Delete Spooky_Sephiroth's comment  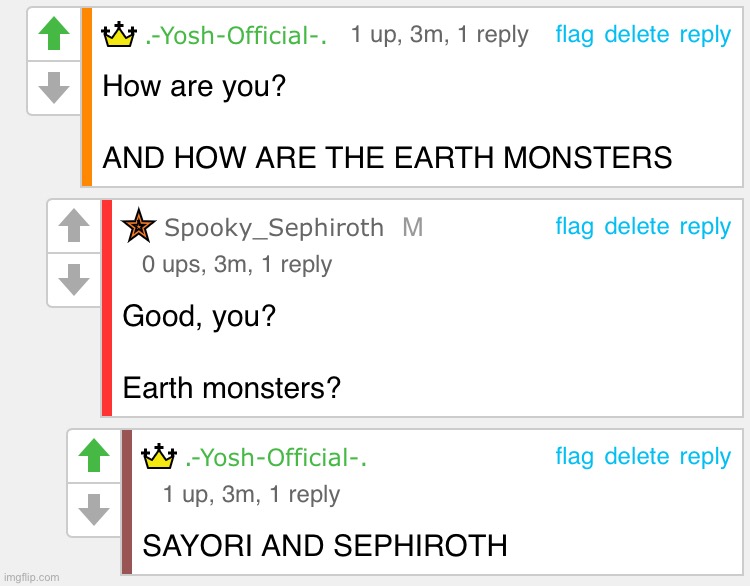tap(636, 227)
